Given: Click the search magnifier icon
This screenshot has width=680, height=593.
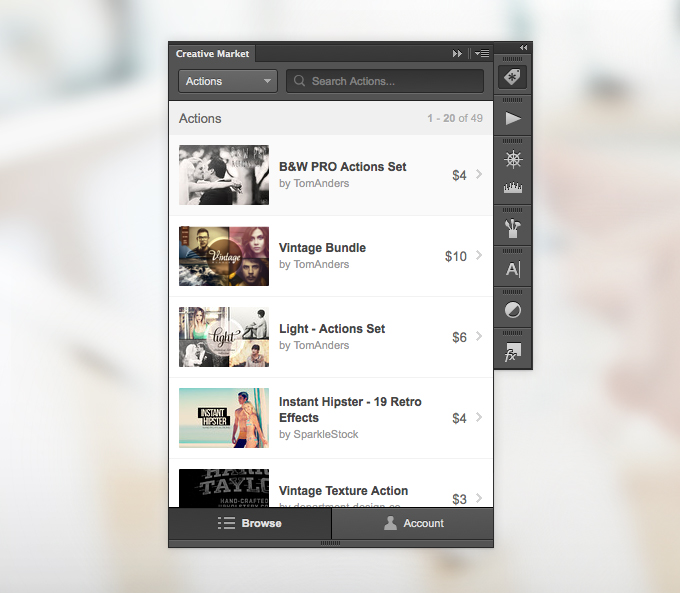Looking at the screenshot, I should (x=299, y=81).
